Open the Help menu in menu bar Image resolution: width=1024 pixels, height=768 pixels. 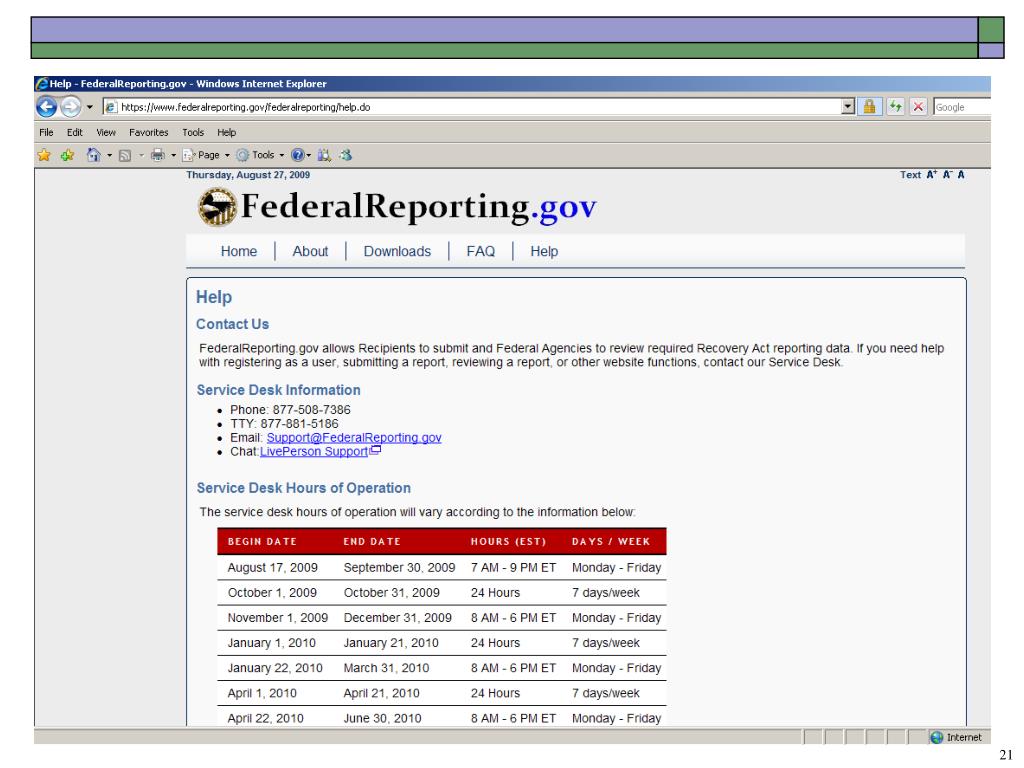[227, 133]
